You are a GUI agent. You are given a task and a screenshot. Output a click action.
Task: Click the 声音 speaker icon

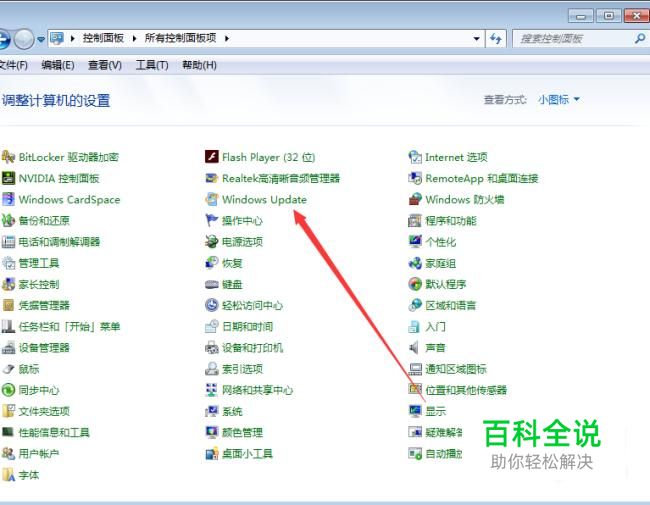pyautogui.click(x=415, y=348)
